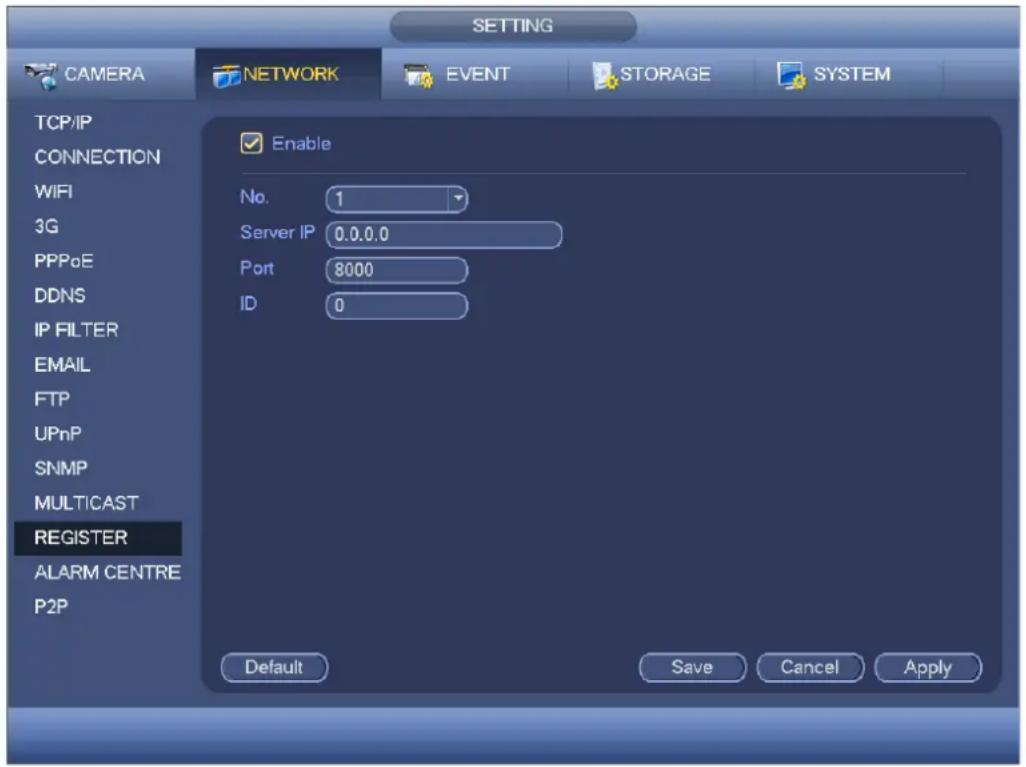
Task: Switch to the EVENT tab label
Action: (x=478, y=74)
